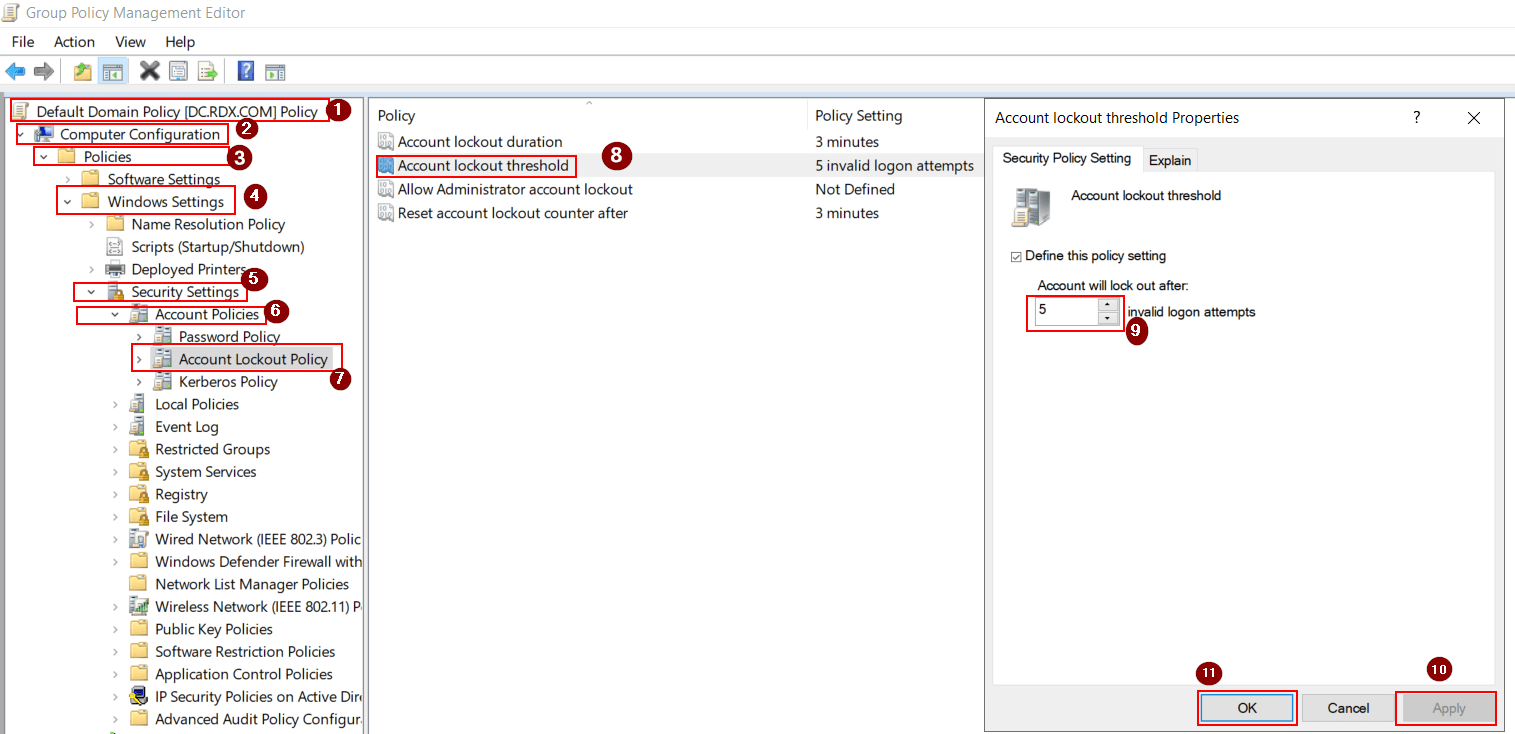Viewport: 1515px width, 734px height.
Task: Toggle the Show/Hide Action Pane icon
Action: (274, 71)
